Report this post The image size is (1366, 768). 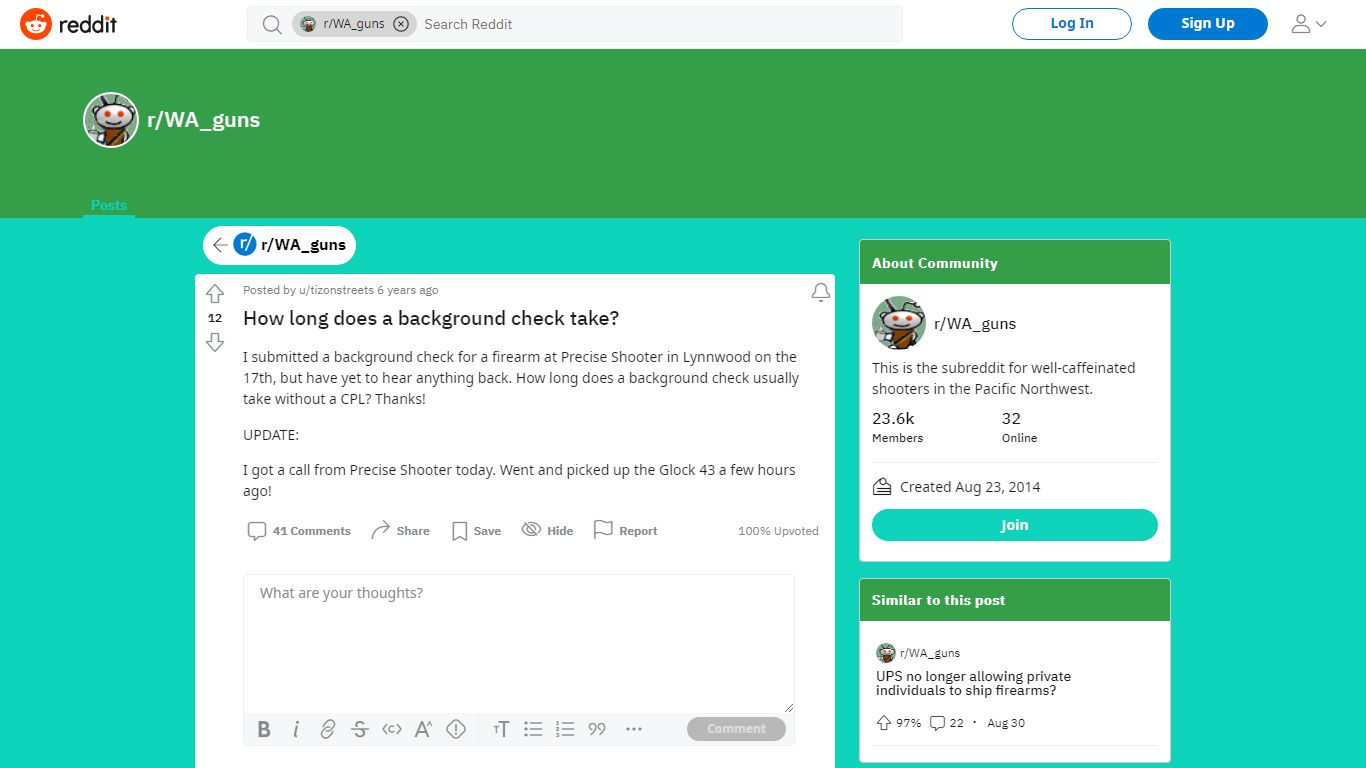click(x=625, y=531)
